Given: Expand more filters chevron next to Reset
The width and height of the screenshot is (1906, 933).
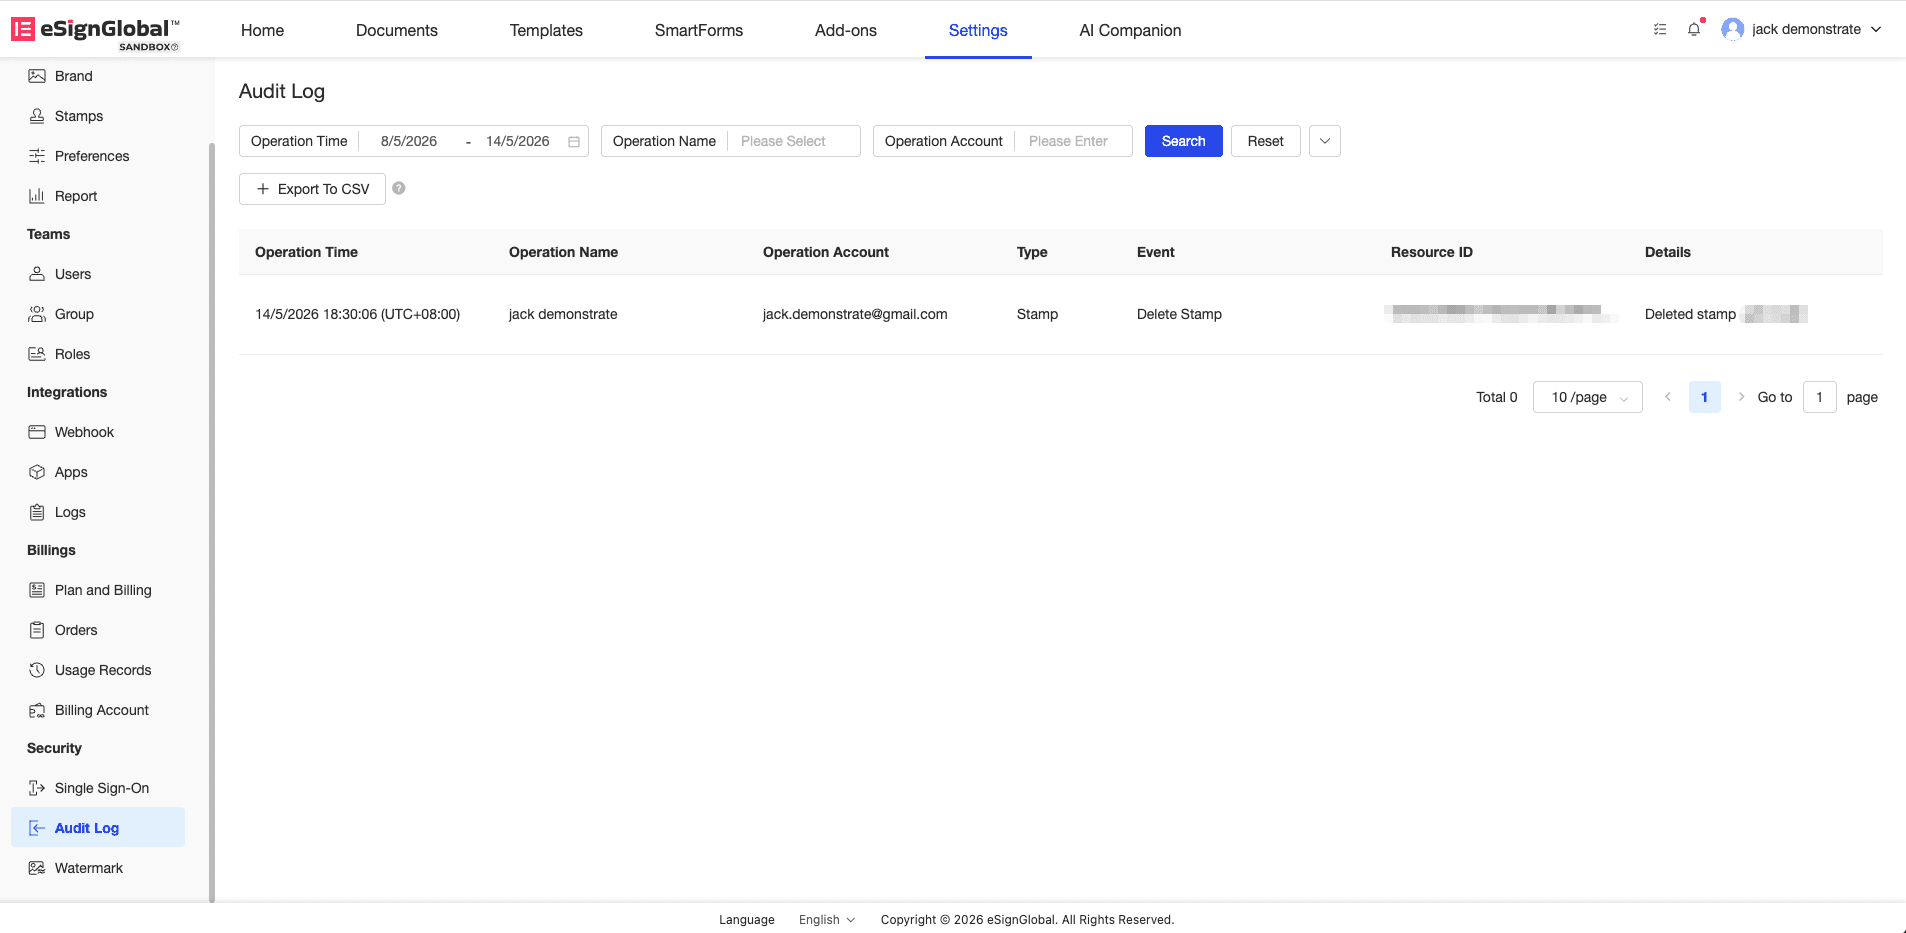Looking at the screenshot, I should [1325, 141].
